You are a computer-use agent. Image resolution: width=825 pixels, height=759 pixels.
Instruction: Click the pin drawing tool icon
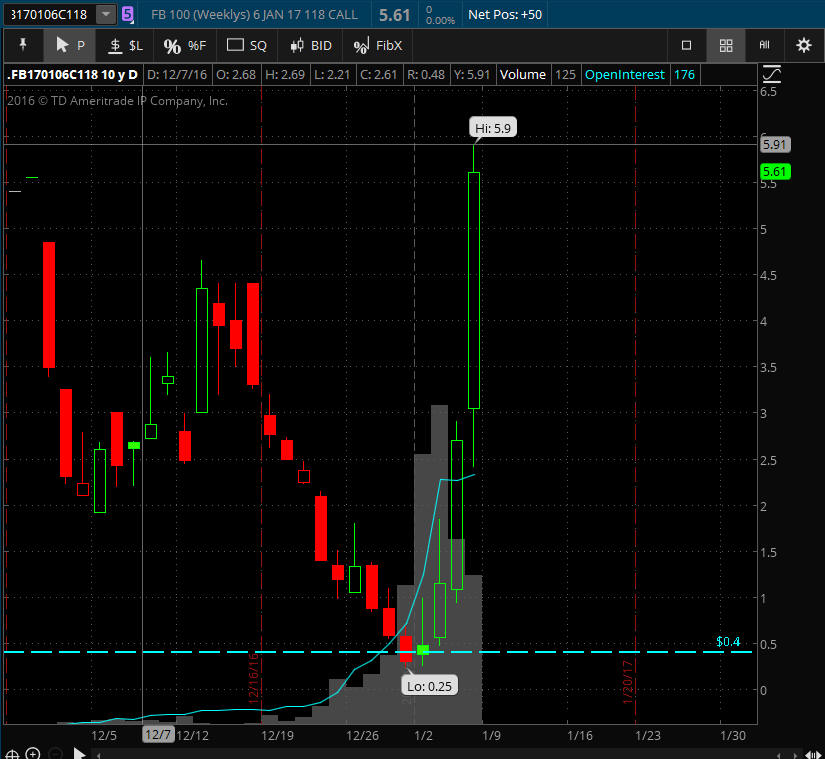click(24, 45)
